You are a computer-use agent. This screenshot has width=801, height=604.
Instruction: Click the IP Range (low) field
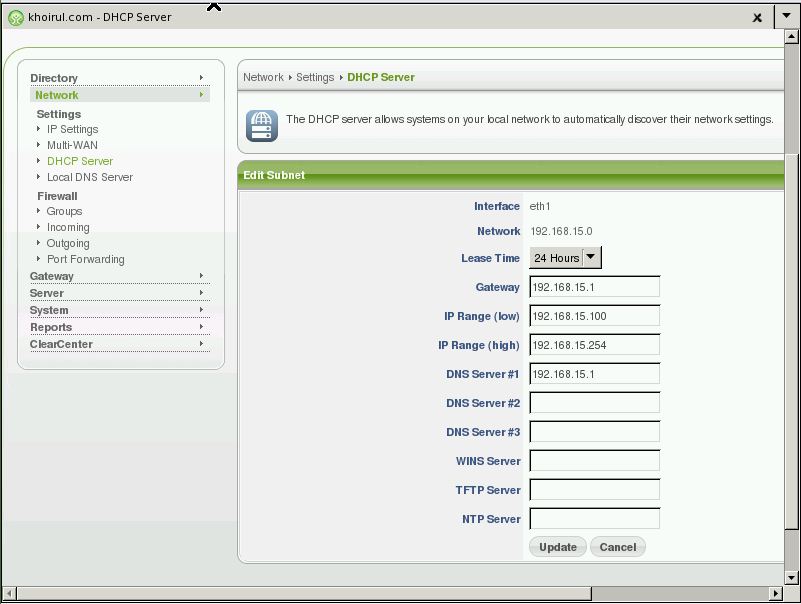(x=595, y=316)
